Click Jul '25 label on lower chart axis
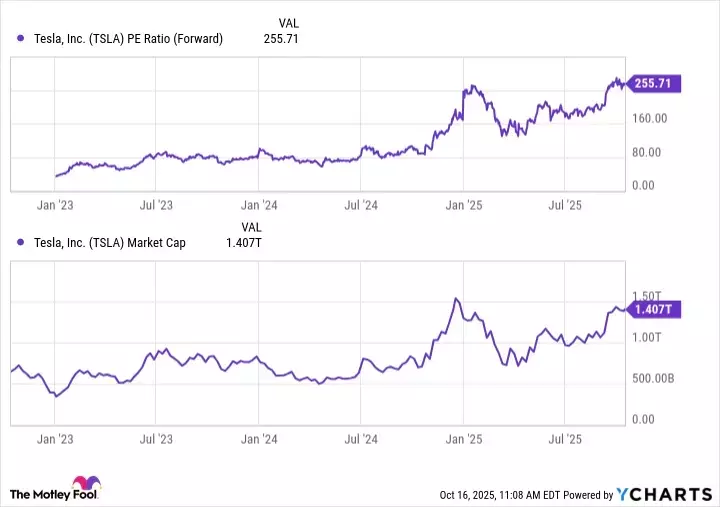720x507 pixels. coord(566,438)
